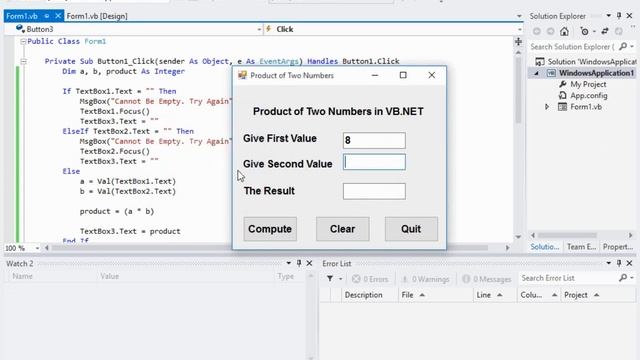Viewport: 640px width, 360px height.
Task: Close the Solution Explorer panel
Action: 629,16
